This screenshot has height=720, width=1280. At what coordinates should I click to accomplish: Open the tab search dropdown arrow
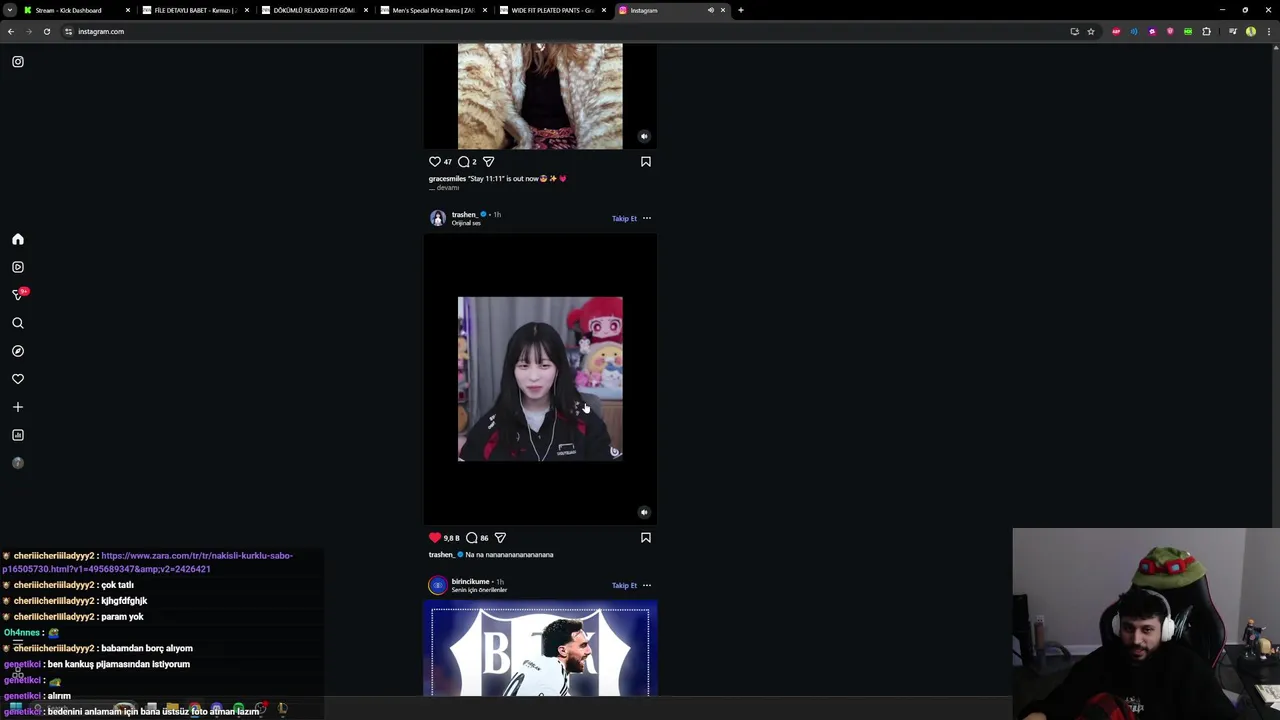9,10
